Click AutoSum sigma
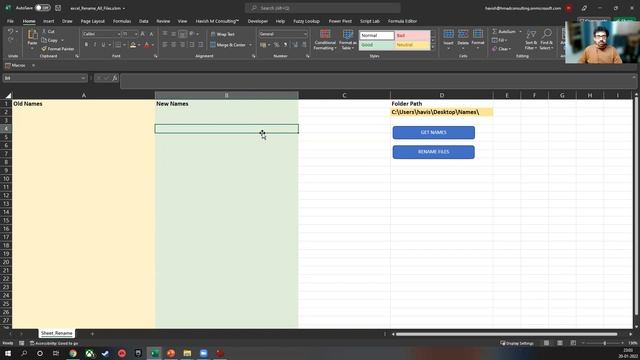640x360 pixels. 495,31
